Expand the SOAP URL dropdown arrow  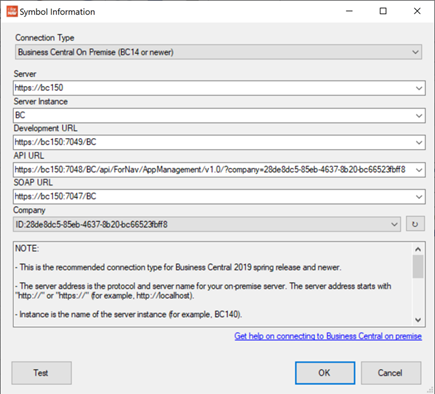pos(419,197)
